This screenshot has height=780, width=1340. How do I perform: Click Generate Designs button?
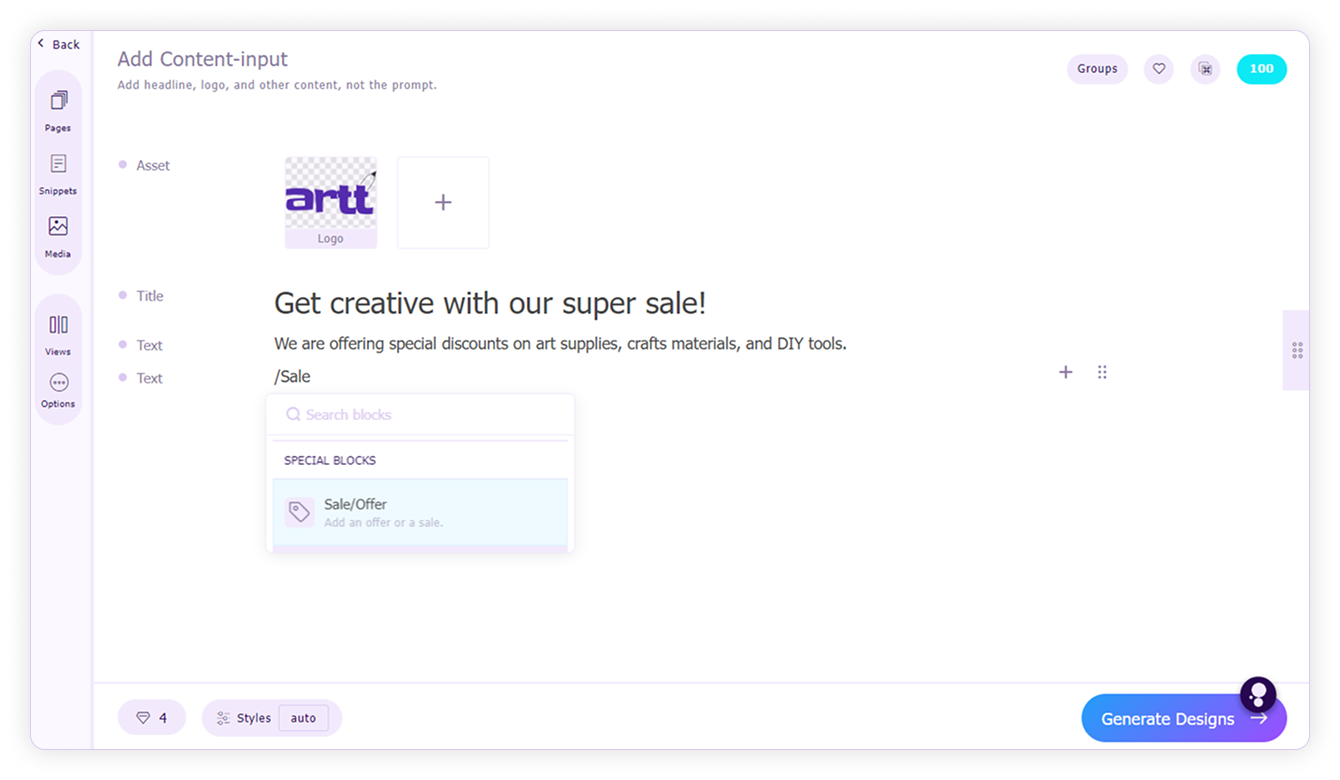click(x=1184, y=718)
